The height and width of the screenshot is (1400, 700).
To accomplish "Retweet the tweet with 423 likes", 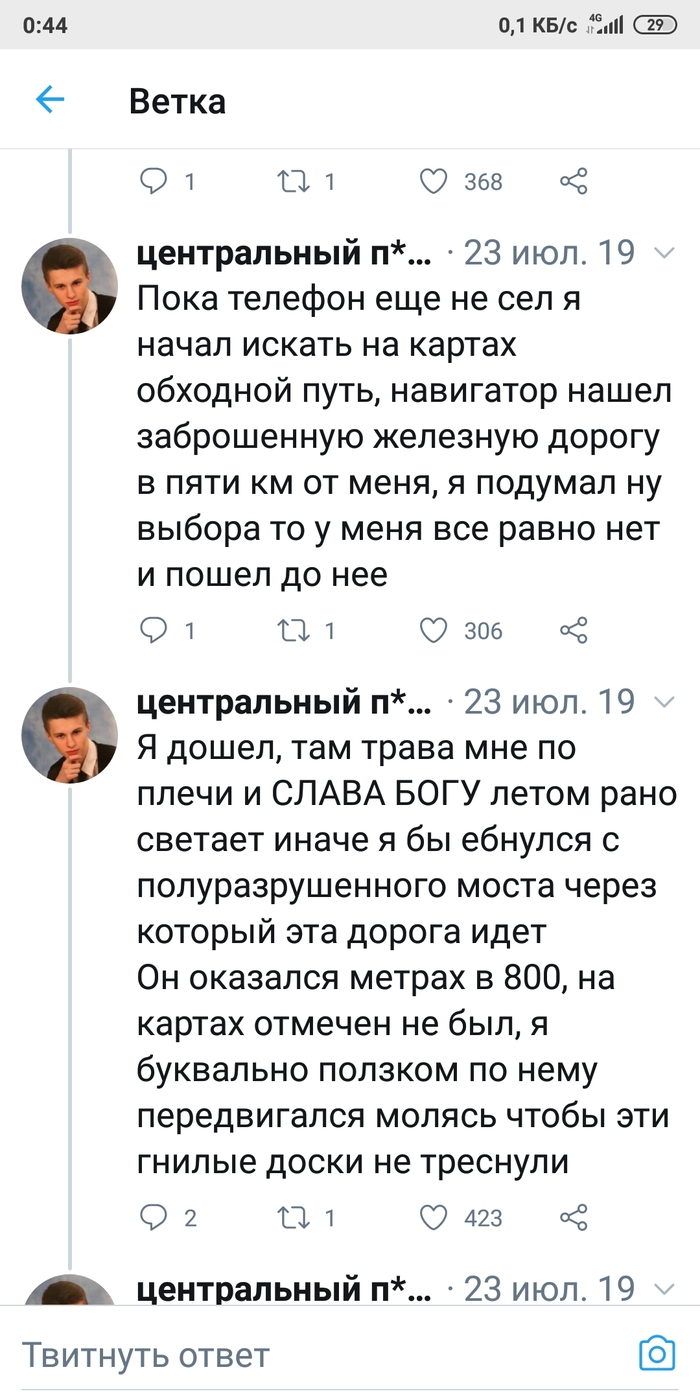I will (294, 1217).
